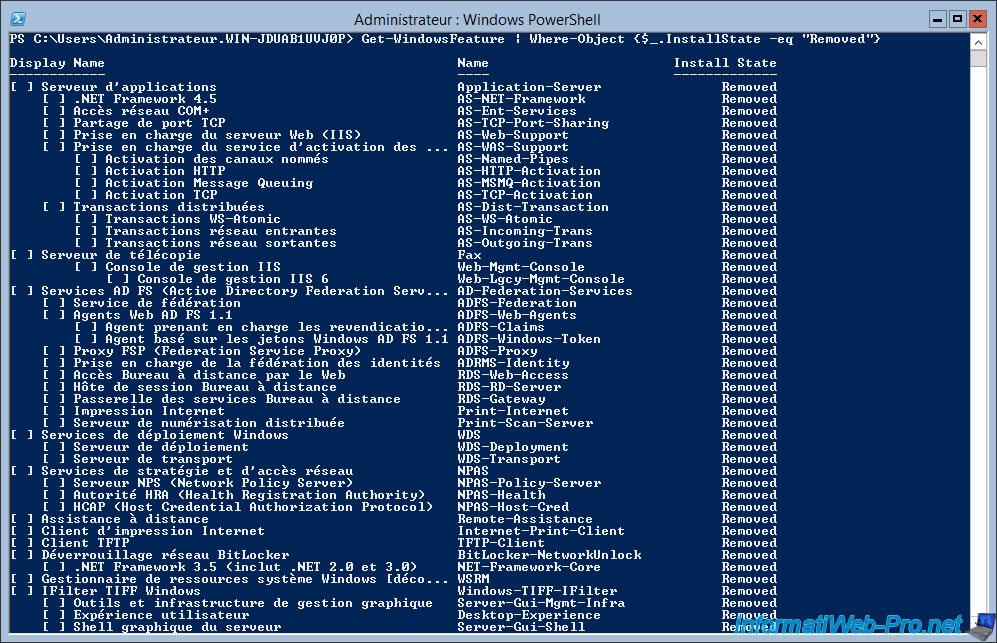Image resolution: width=997 pixels, height=643 pixels.
Task: Click AS-TCP-Activation feature name
Action: pyautogui.click(x=525, y=195)
